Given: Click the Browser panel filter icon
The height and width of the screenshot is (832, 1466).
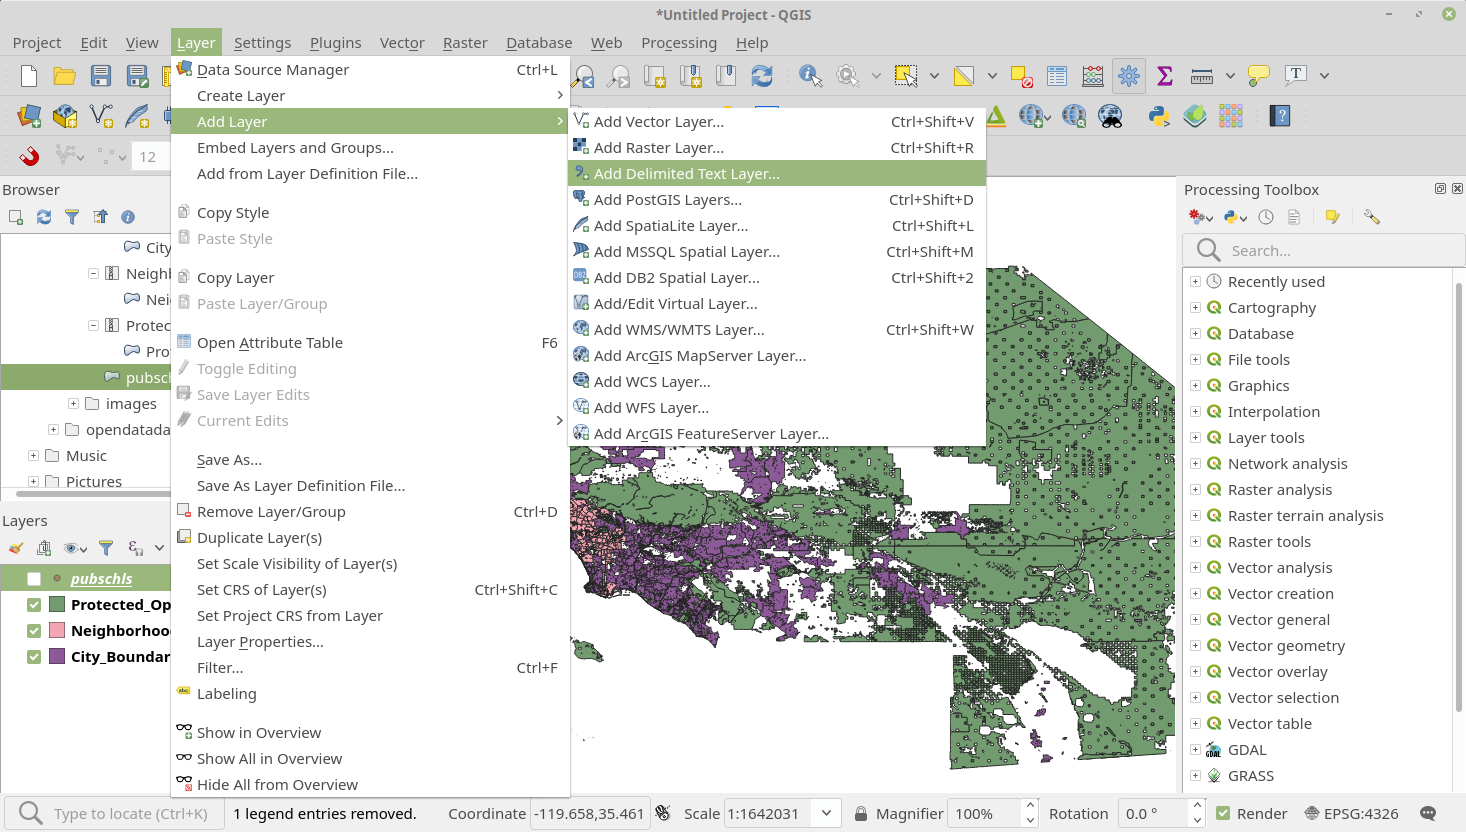Looking at the screenshot, I should [x=72, y=217].
